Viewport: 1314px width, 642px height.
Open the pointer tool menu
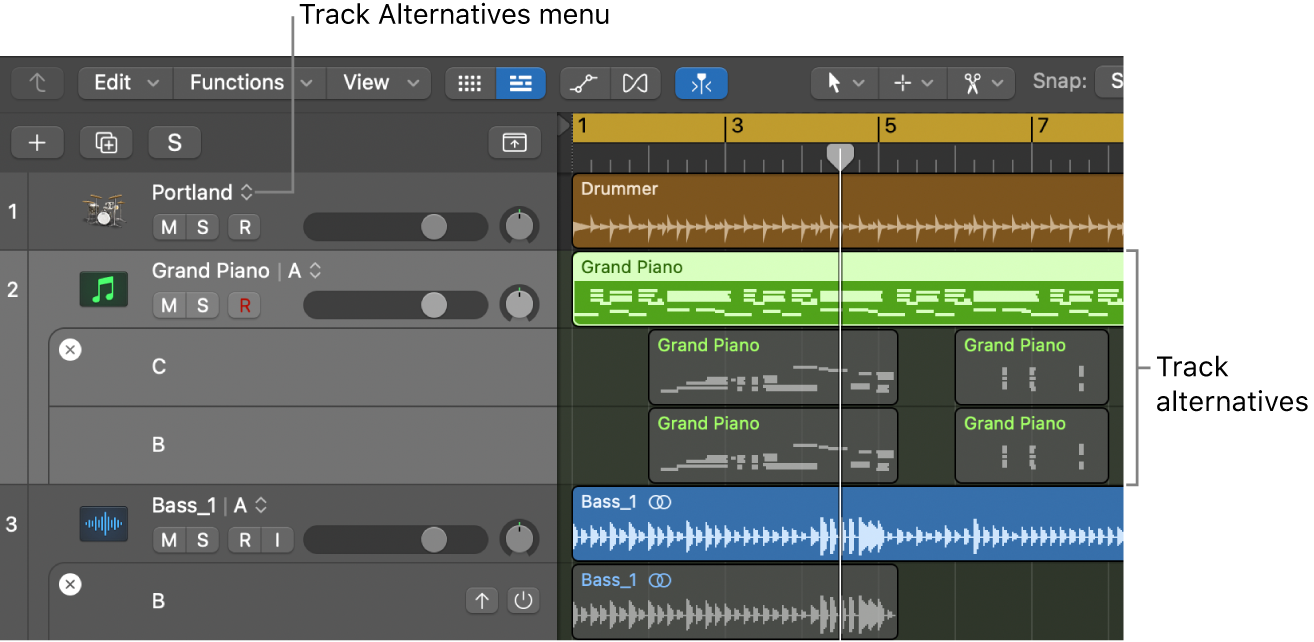tap(845, 83)
